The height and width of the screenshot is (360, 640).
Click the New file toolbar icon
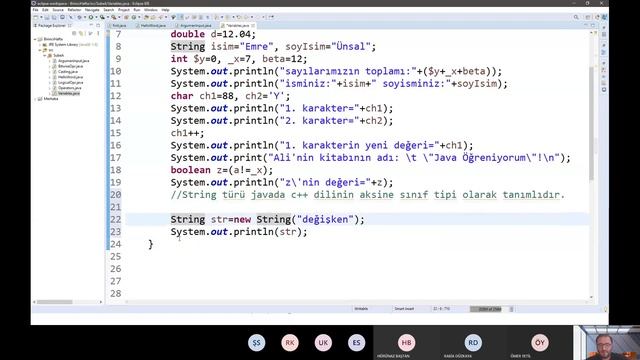(36, 17)
